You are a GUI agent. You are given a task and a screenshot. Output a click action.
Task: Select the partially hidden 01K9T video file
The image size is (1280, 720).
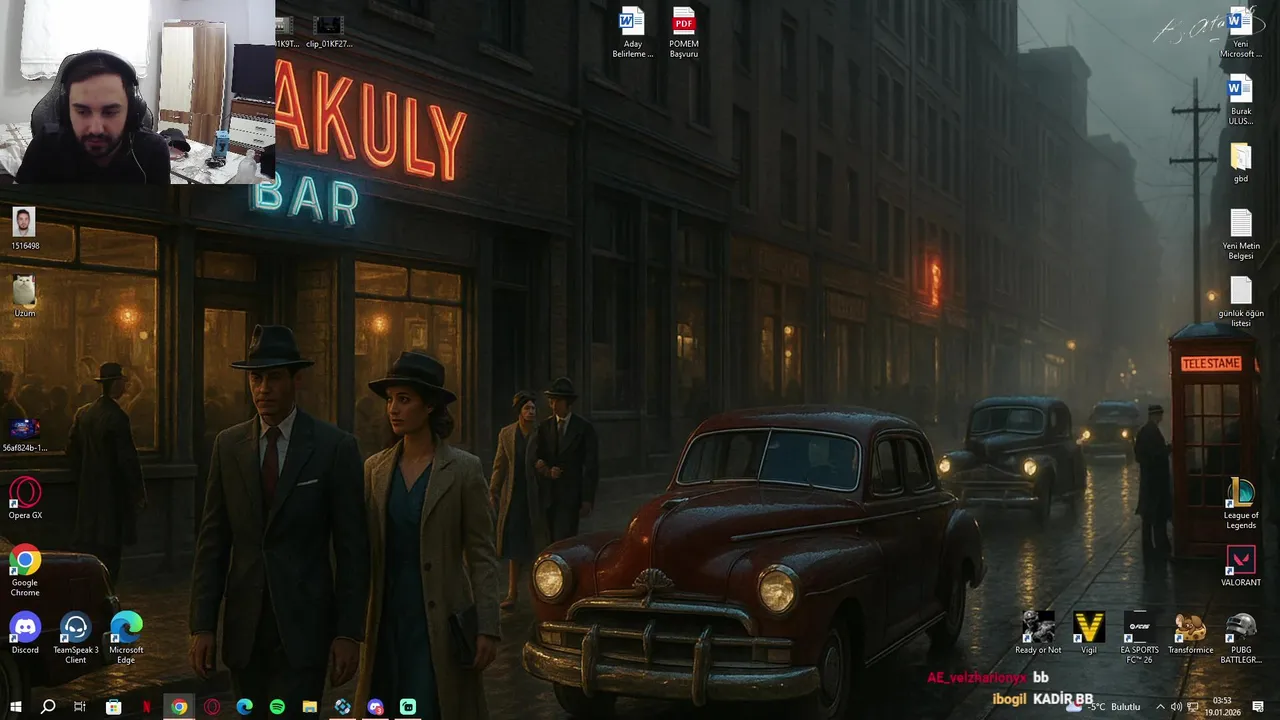click(x=286, y=32)
